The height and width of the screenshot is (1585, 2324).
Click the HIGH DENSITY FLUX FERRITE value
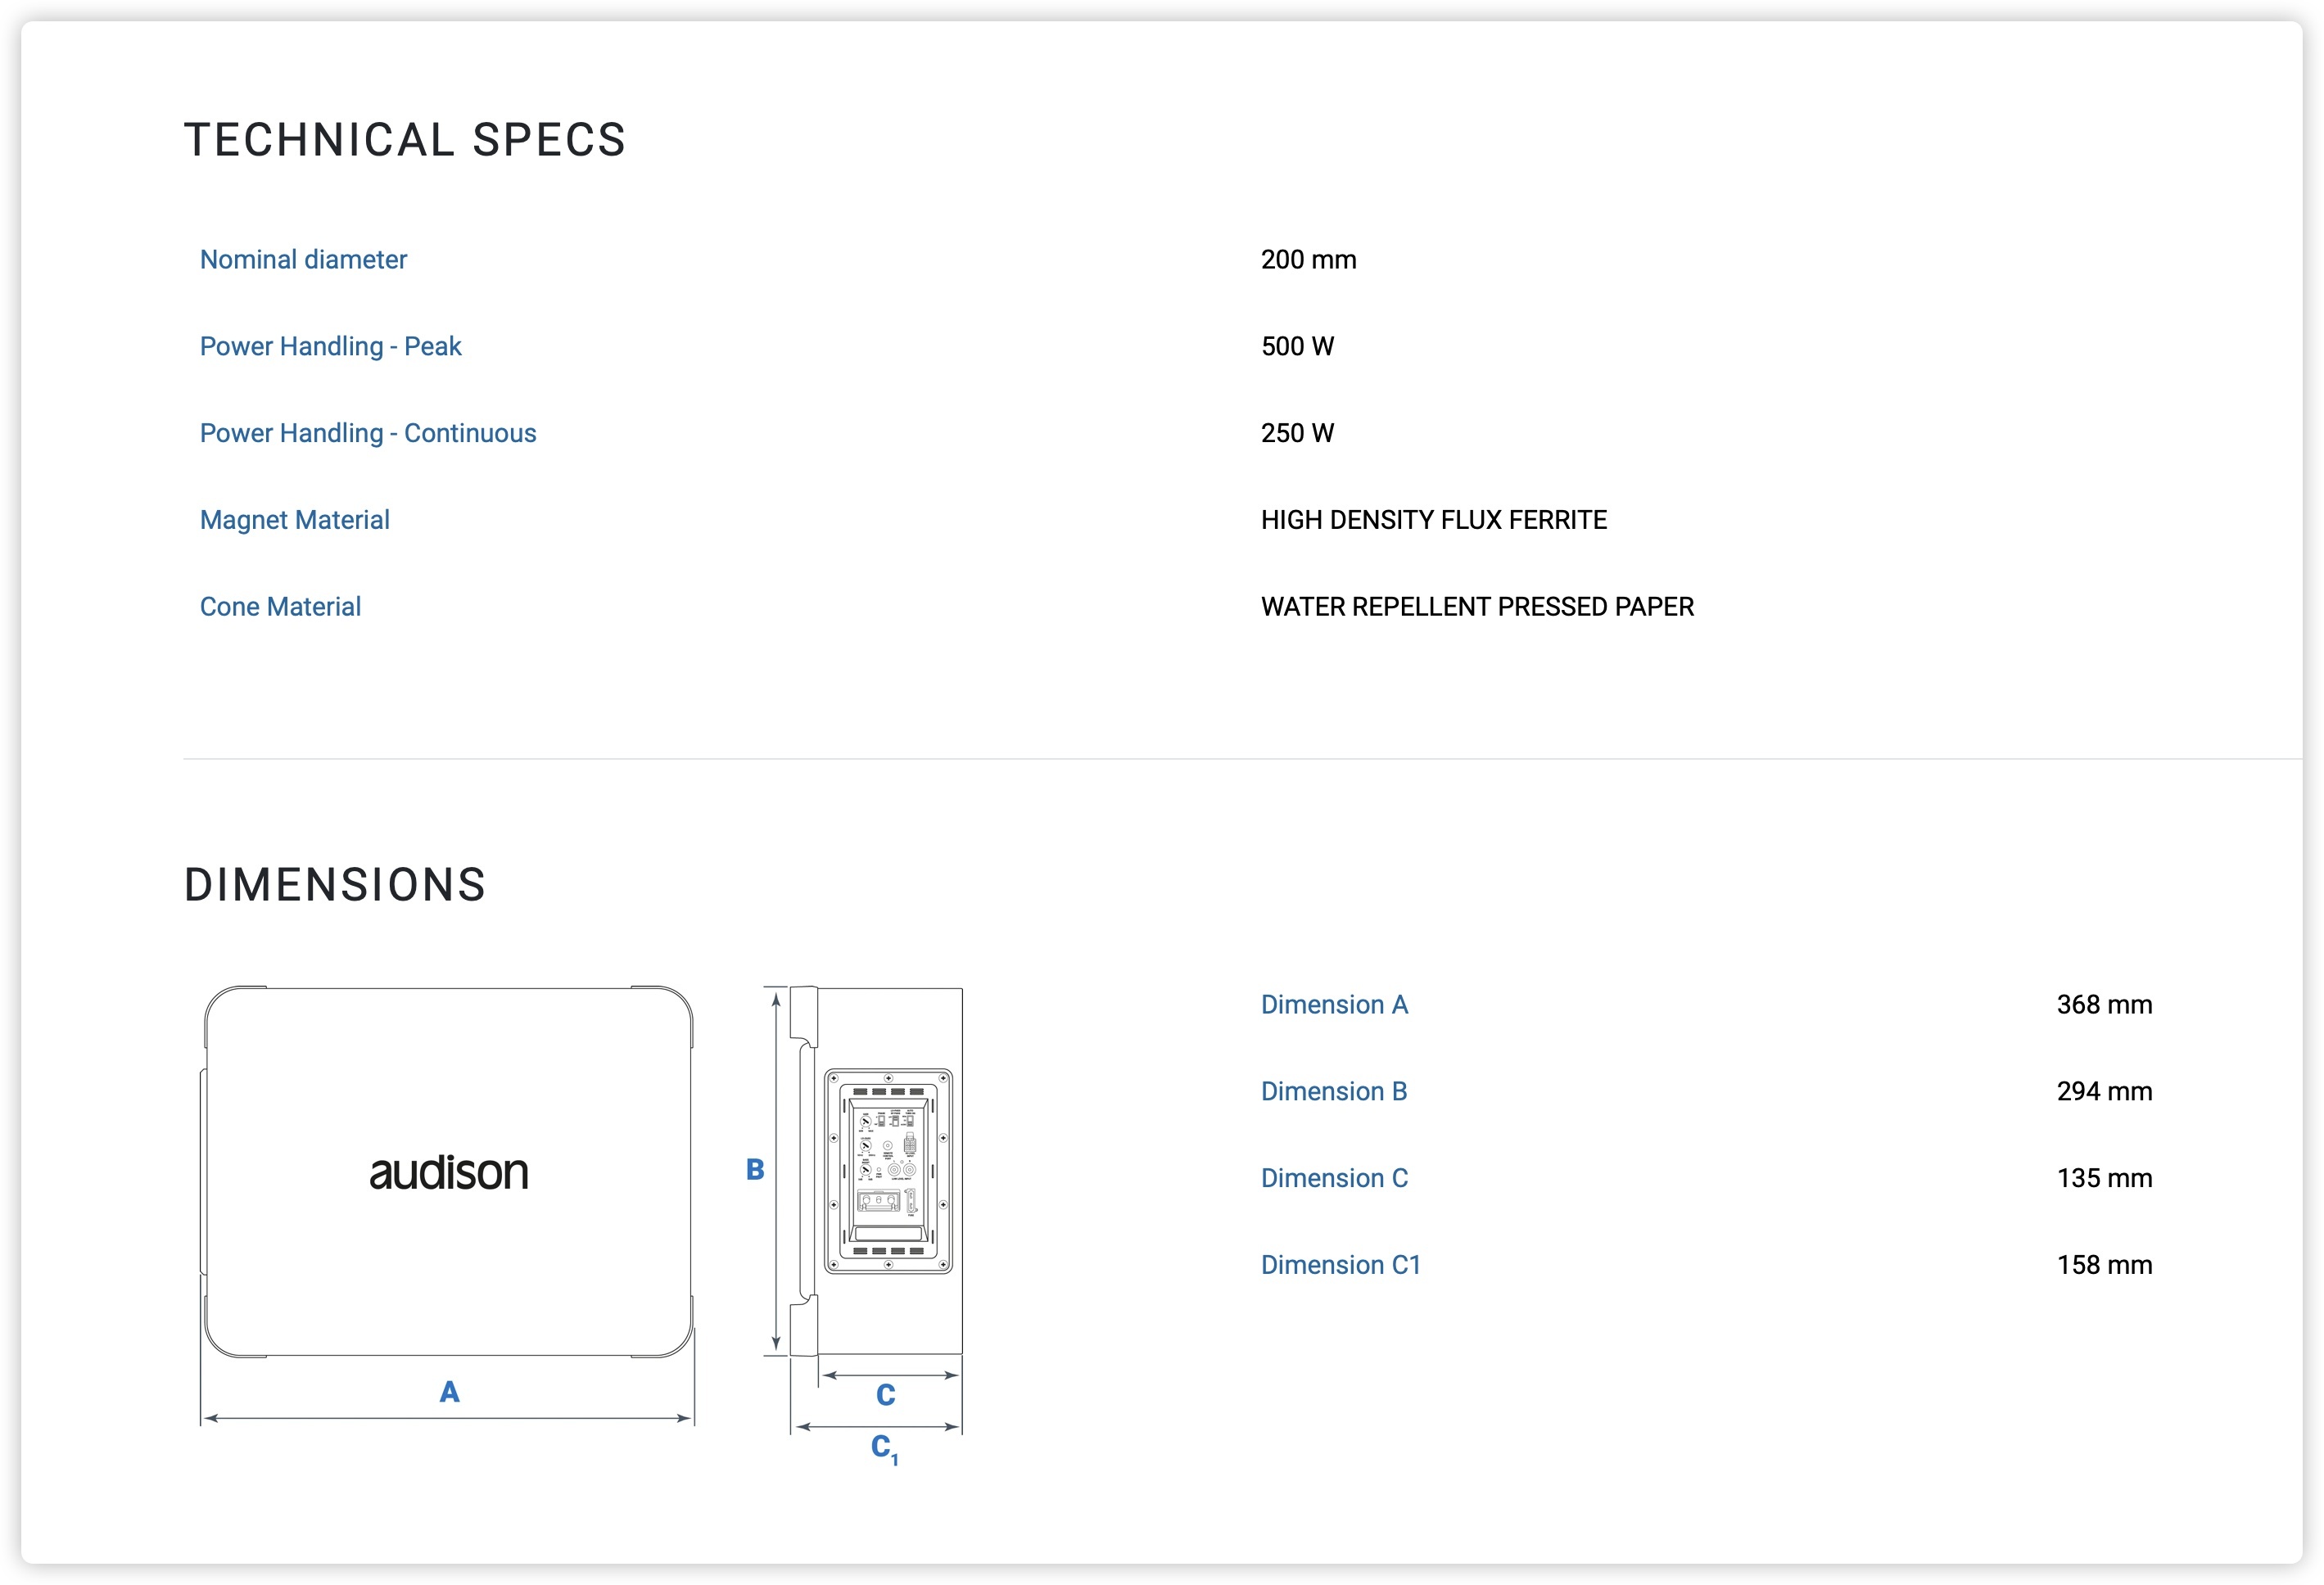pyautogui.click(x=1433, y=520)
